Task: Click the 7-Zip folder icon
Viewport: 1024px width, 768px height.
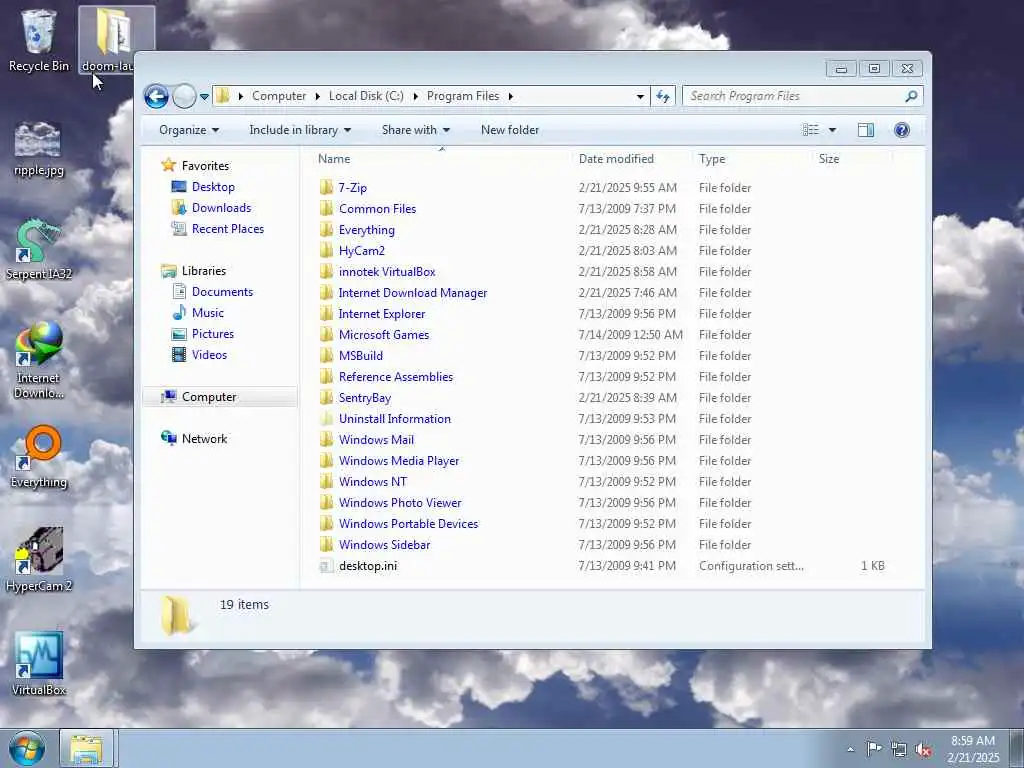Action: (x=327, y=188)
